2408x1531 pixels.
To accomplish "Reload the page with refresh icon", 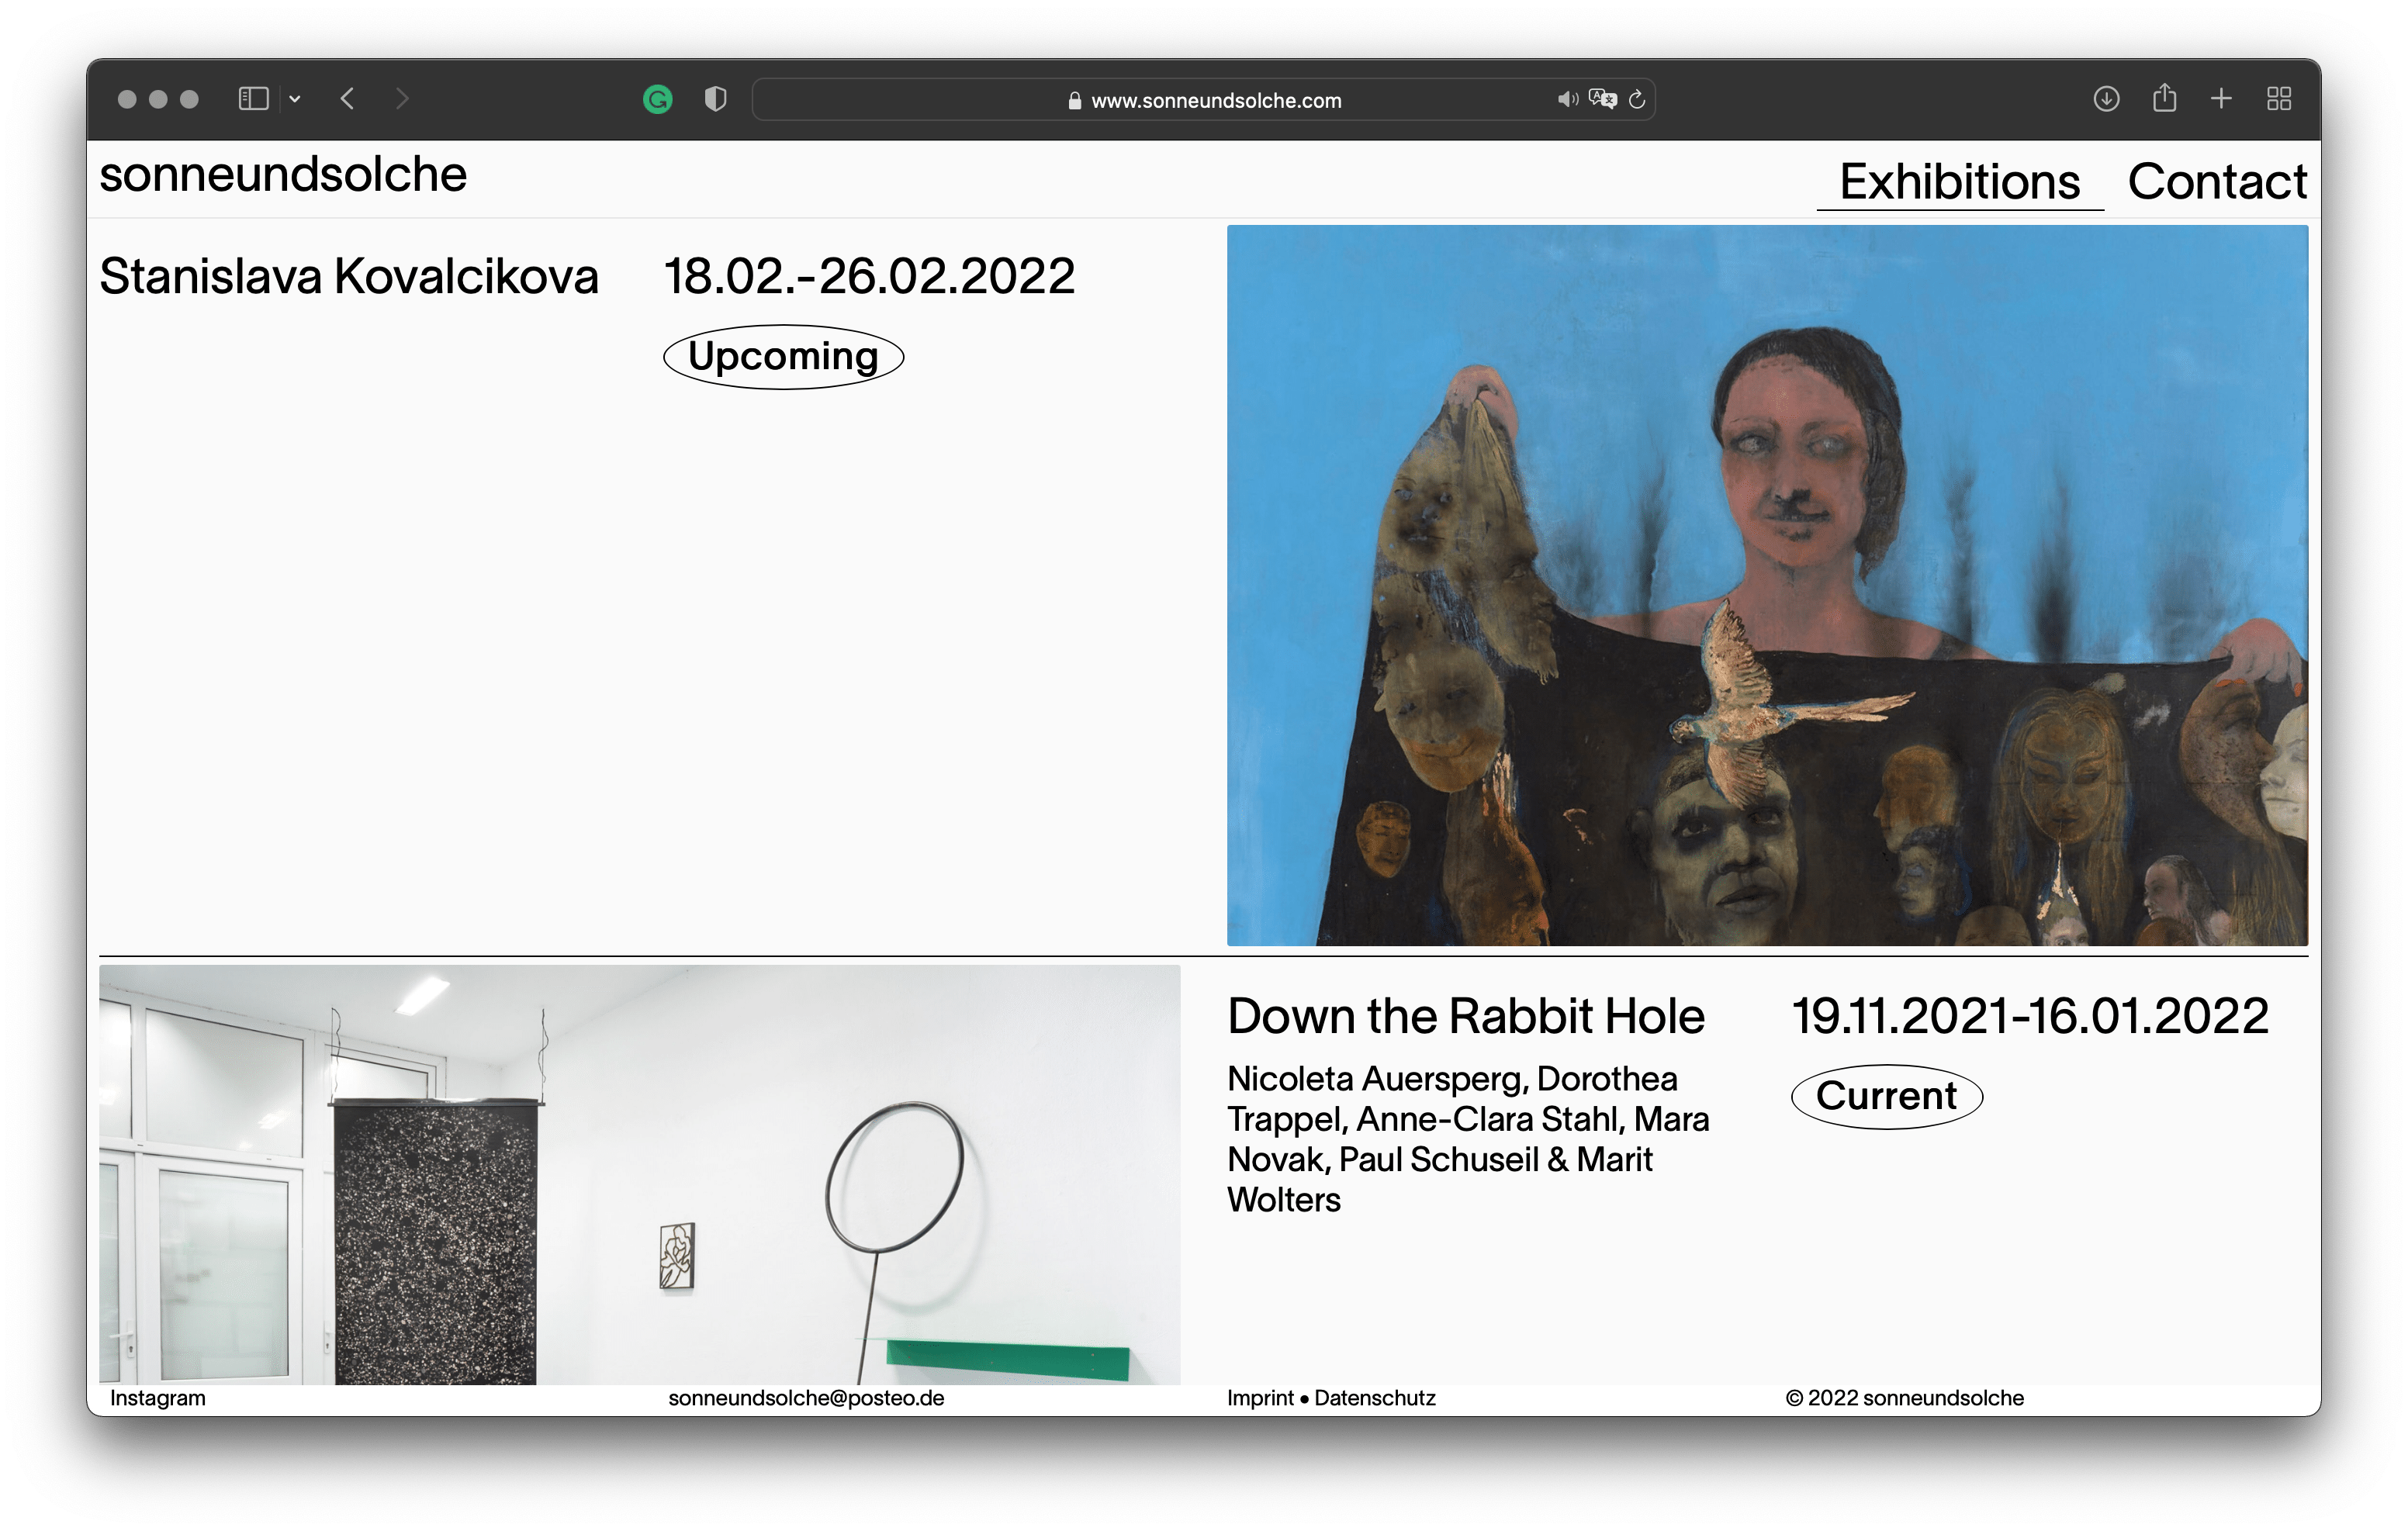I will click(1637, 99).
